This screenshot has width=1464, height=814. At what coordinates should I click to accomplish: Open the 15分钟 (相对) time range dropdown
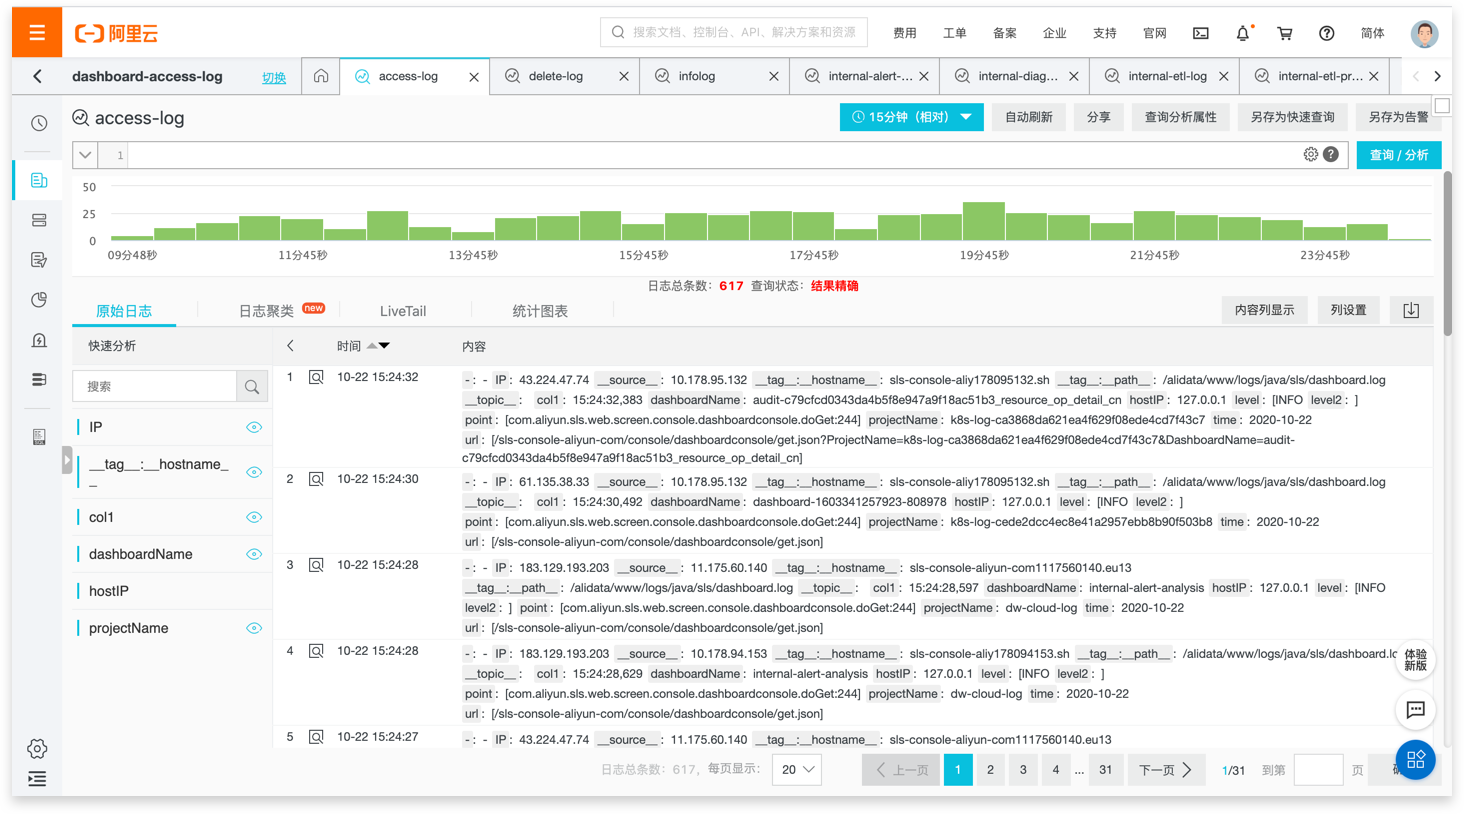(x=911, y=117)
